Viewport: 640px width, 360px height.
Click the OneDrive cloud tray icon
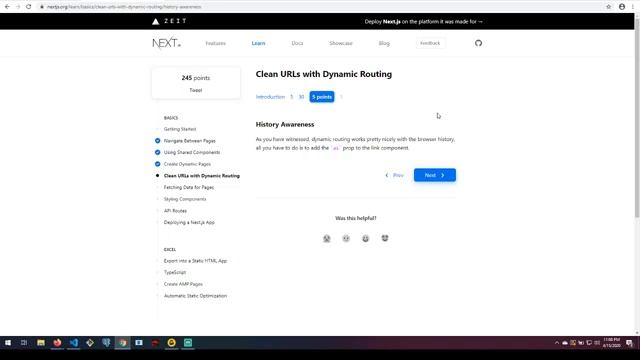click(565, 343)
